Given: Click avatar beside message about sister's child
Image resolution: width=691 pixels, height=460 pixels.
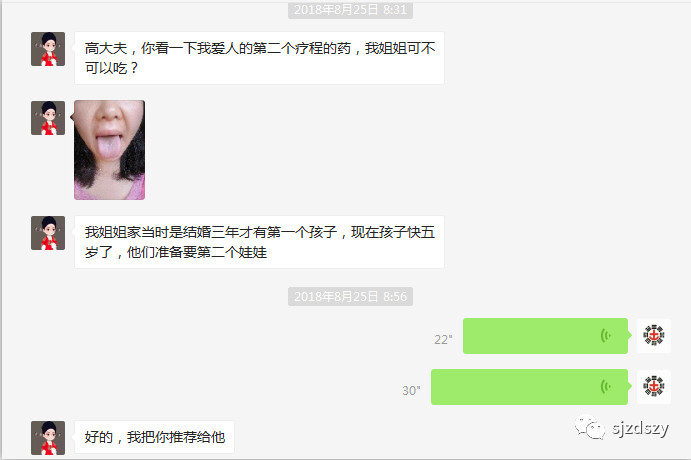Looking at the screenshot, I should [48, 233].
